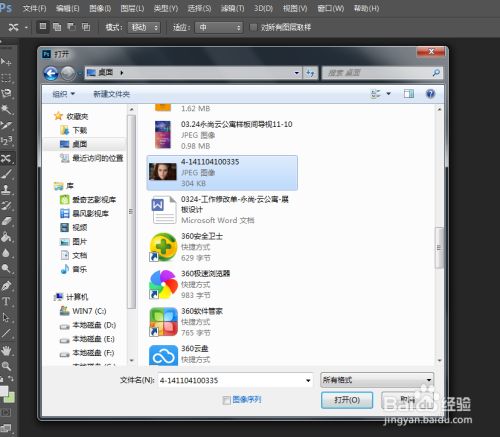Click the search Desktop field
500x437 pixels.
pyautogui.click(x=382, y=73)
